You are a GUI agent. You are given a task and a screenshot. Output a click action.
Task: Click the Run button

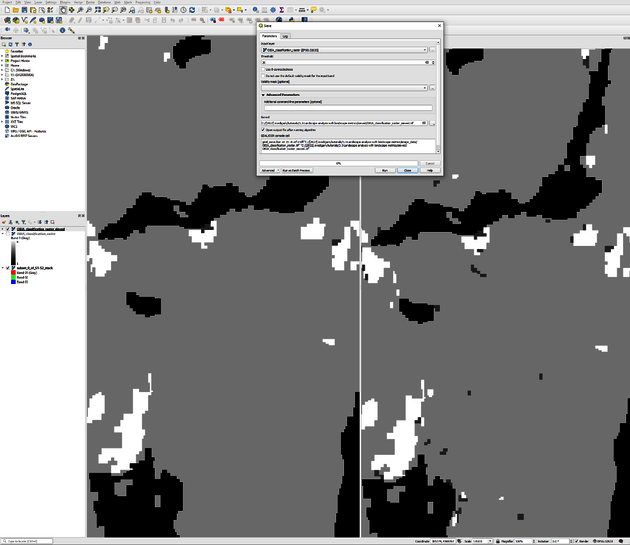tap(385, 170)
